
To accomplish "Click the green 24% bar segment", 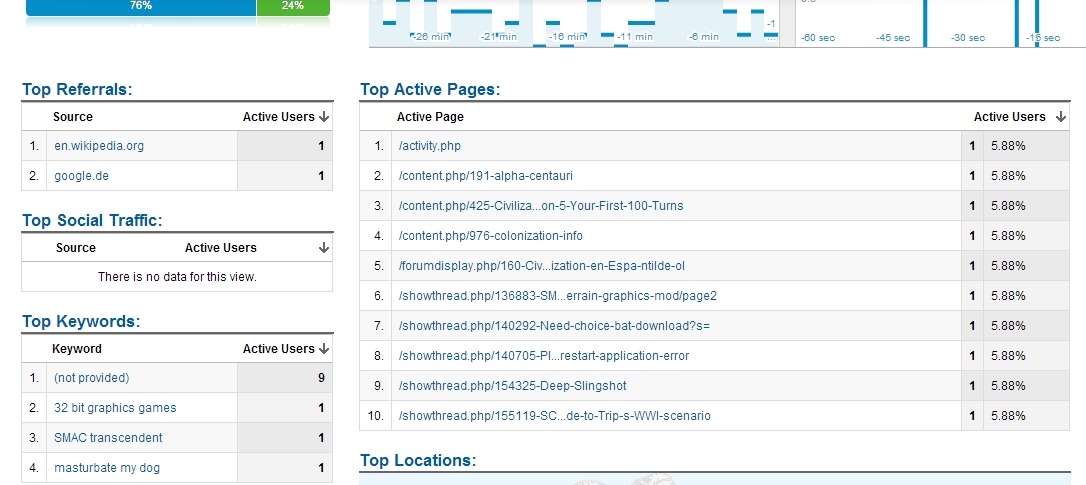I will coord(293,6).
